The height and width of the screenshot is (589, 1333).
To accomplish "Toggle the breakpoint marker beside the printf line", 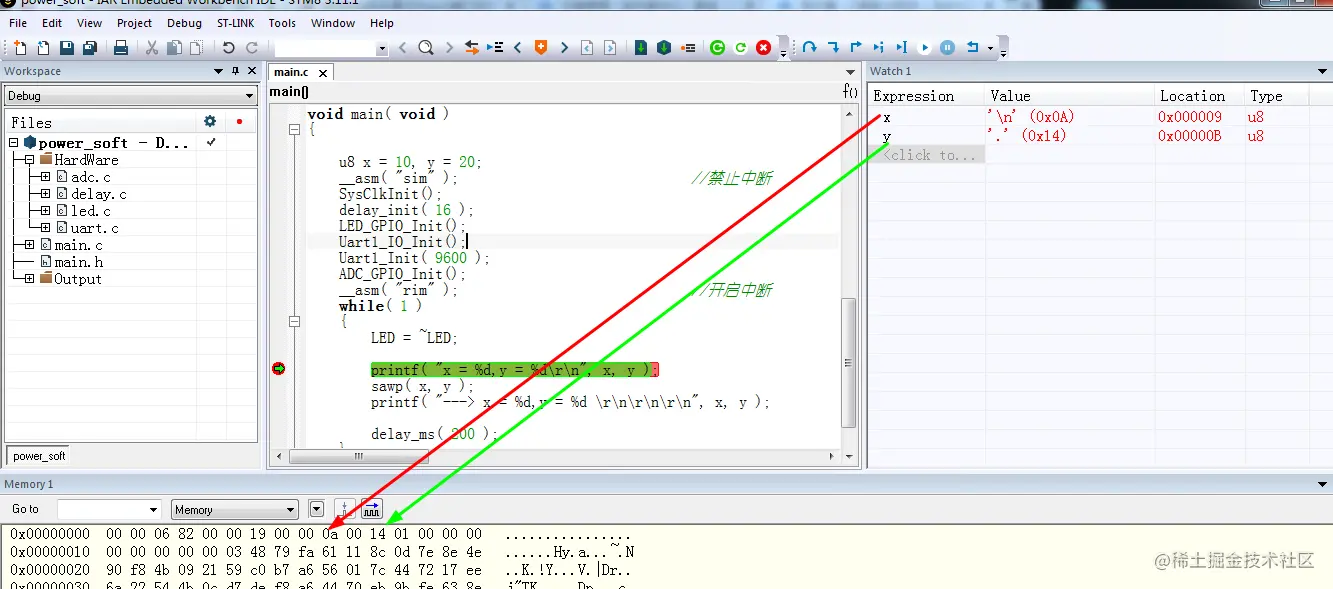I will (x=278, y=369).
